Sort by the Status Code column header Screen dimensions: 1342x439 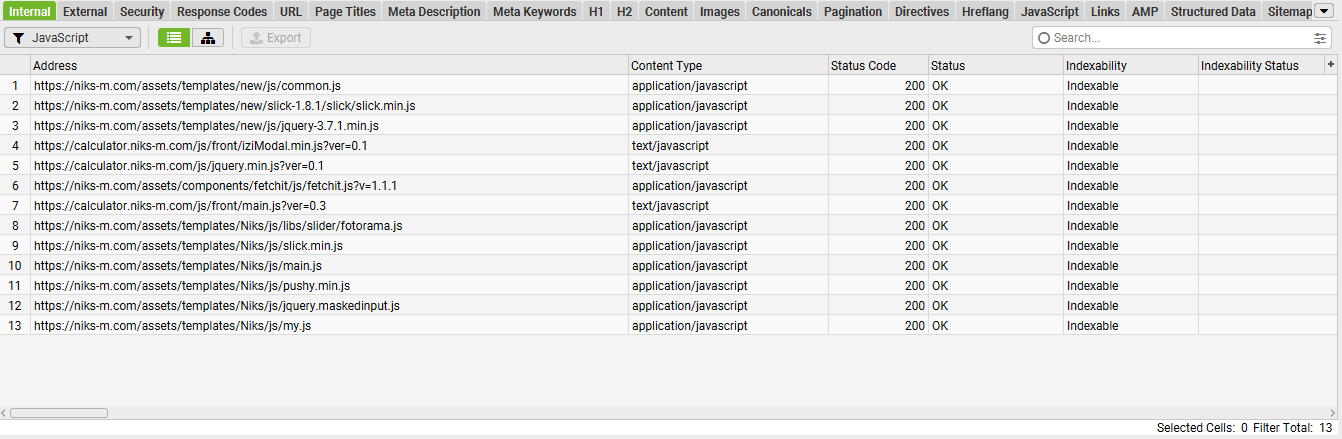pyautogui.click(x=863, y=66)
